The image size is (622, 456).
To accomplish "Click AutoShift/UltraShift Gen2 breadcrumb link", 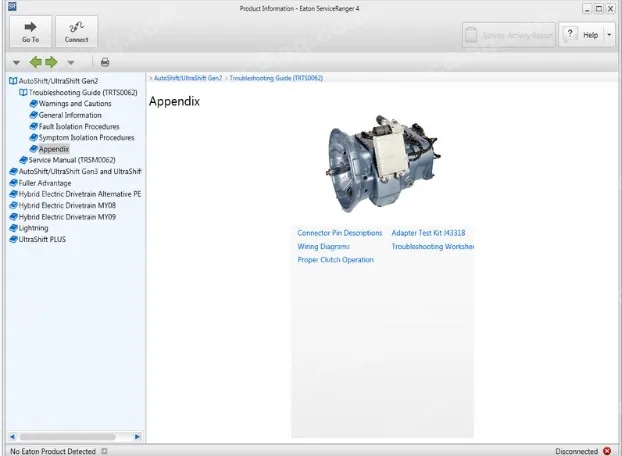I will tap(187, 77).
